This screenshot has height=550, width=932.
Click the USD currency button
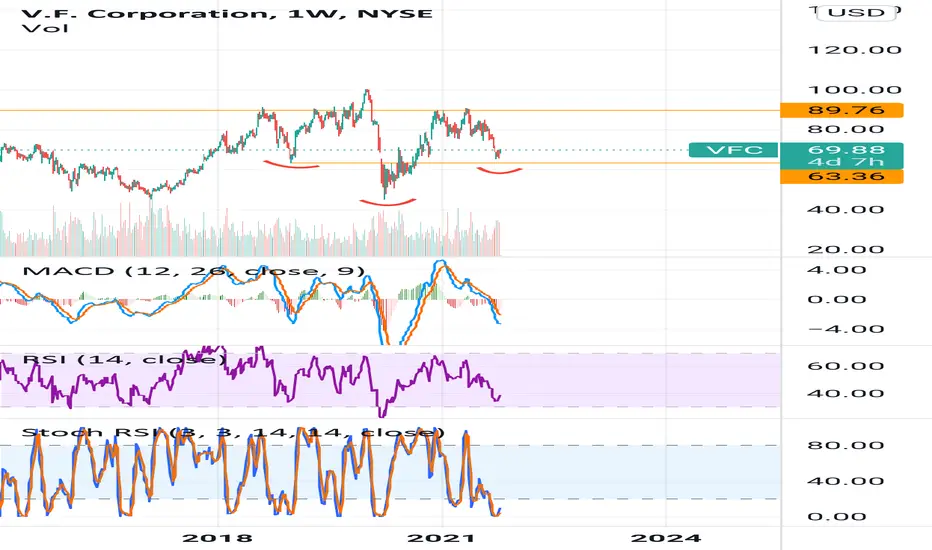[856, 12]
